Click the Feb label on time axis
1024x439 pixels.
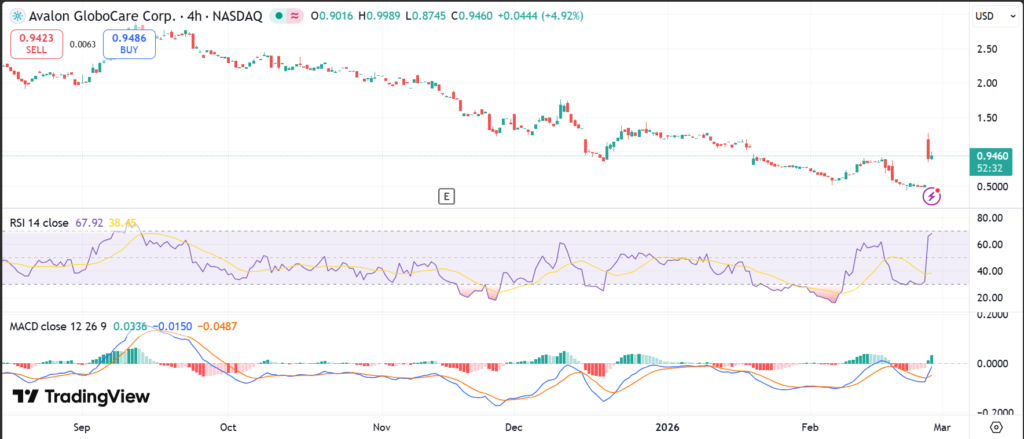point(810,424)
